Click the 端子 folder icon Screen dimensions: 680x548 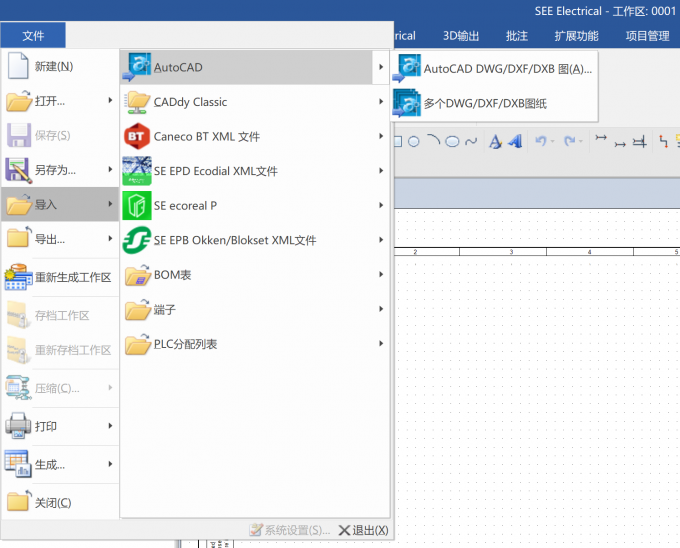click(x=138, y=310)
